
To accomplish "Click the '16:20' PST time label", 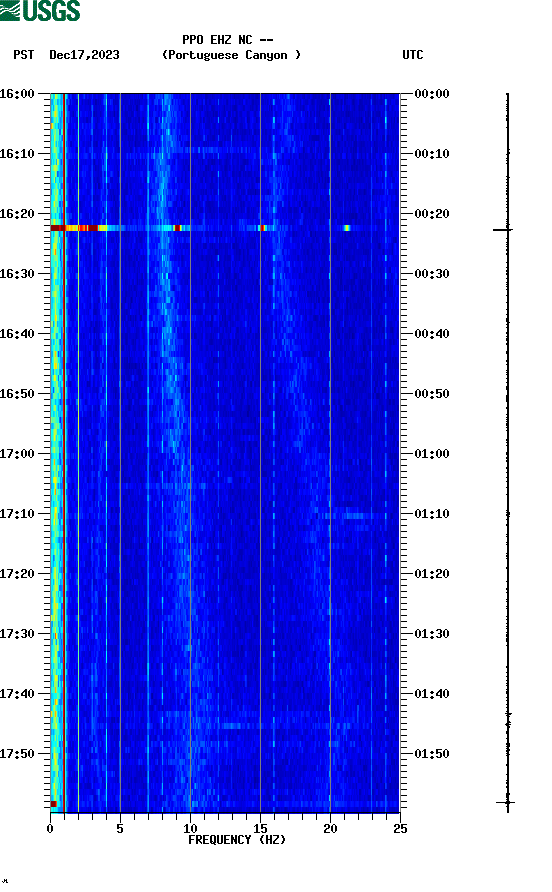I will pyautogui.click(x=17, y=214).
